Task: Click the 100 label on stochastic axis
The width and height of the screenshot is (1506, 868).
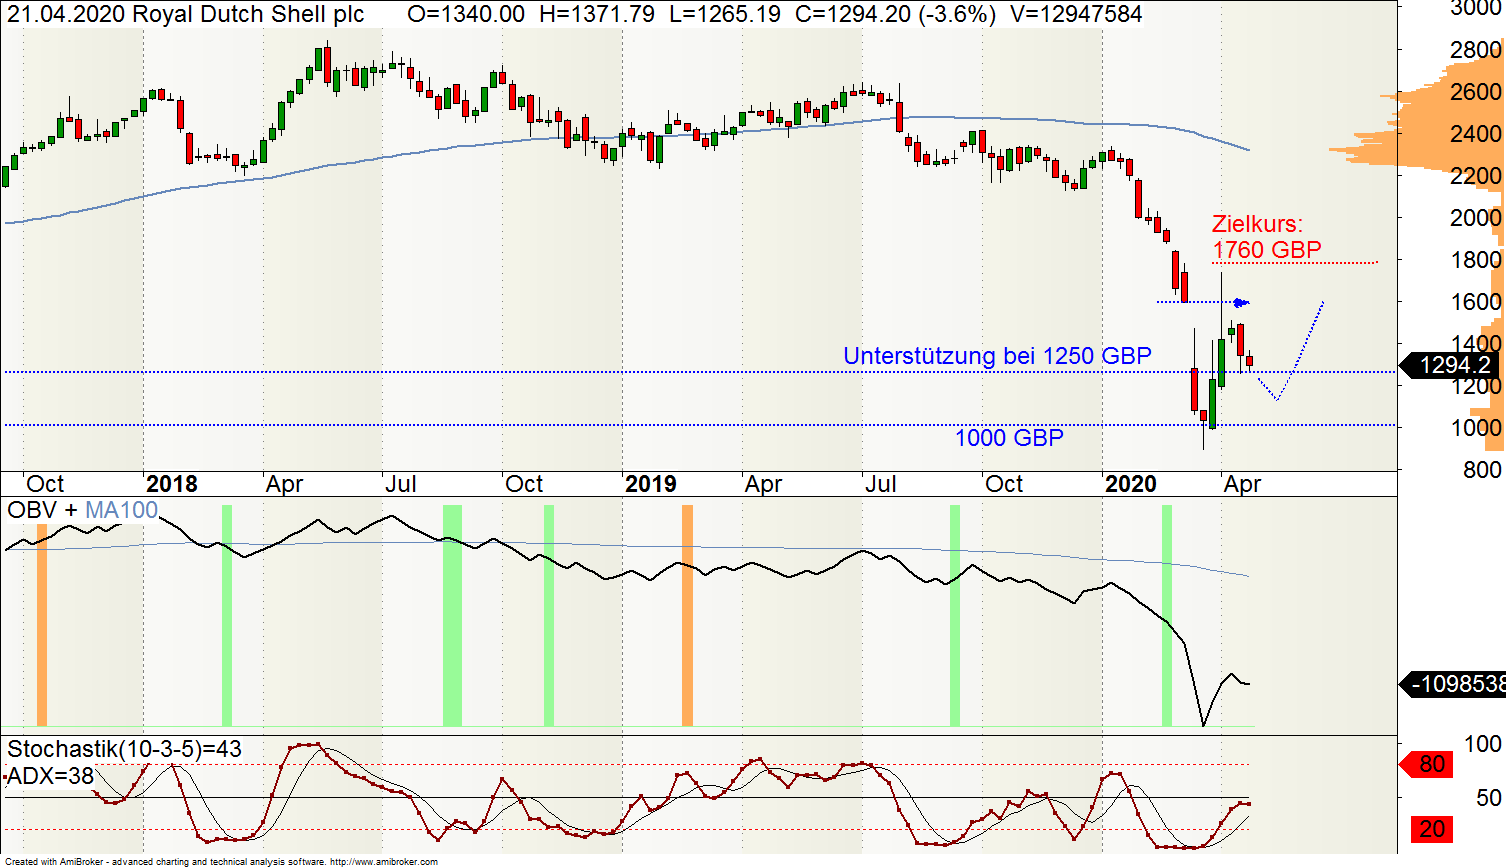Action: click(1482, 744)
